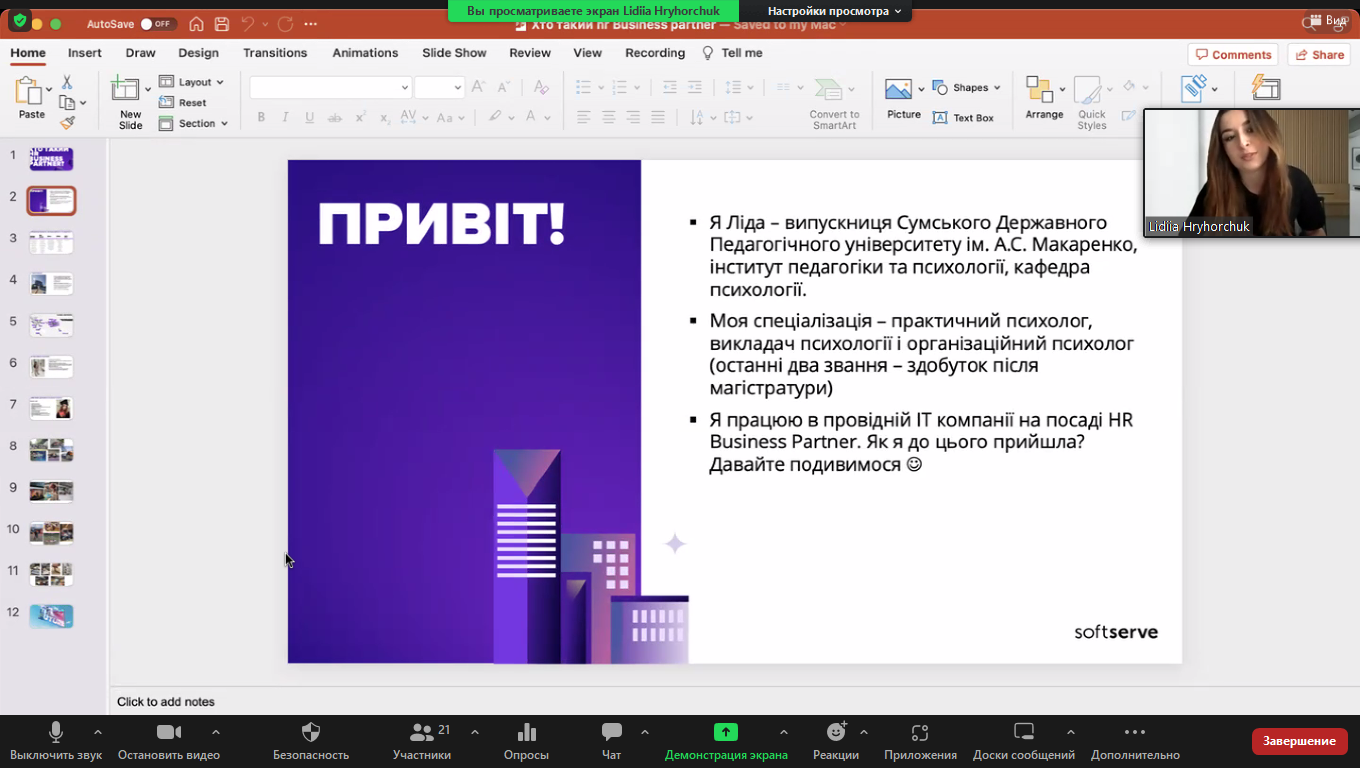The height and width of the screenshot is (768, 1360).
Task: Open the text highlight color dropdown
Action: click(510, 117)
